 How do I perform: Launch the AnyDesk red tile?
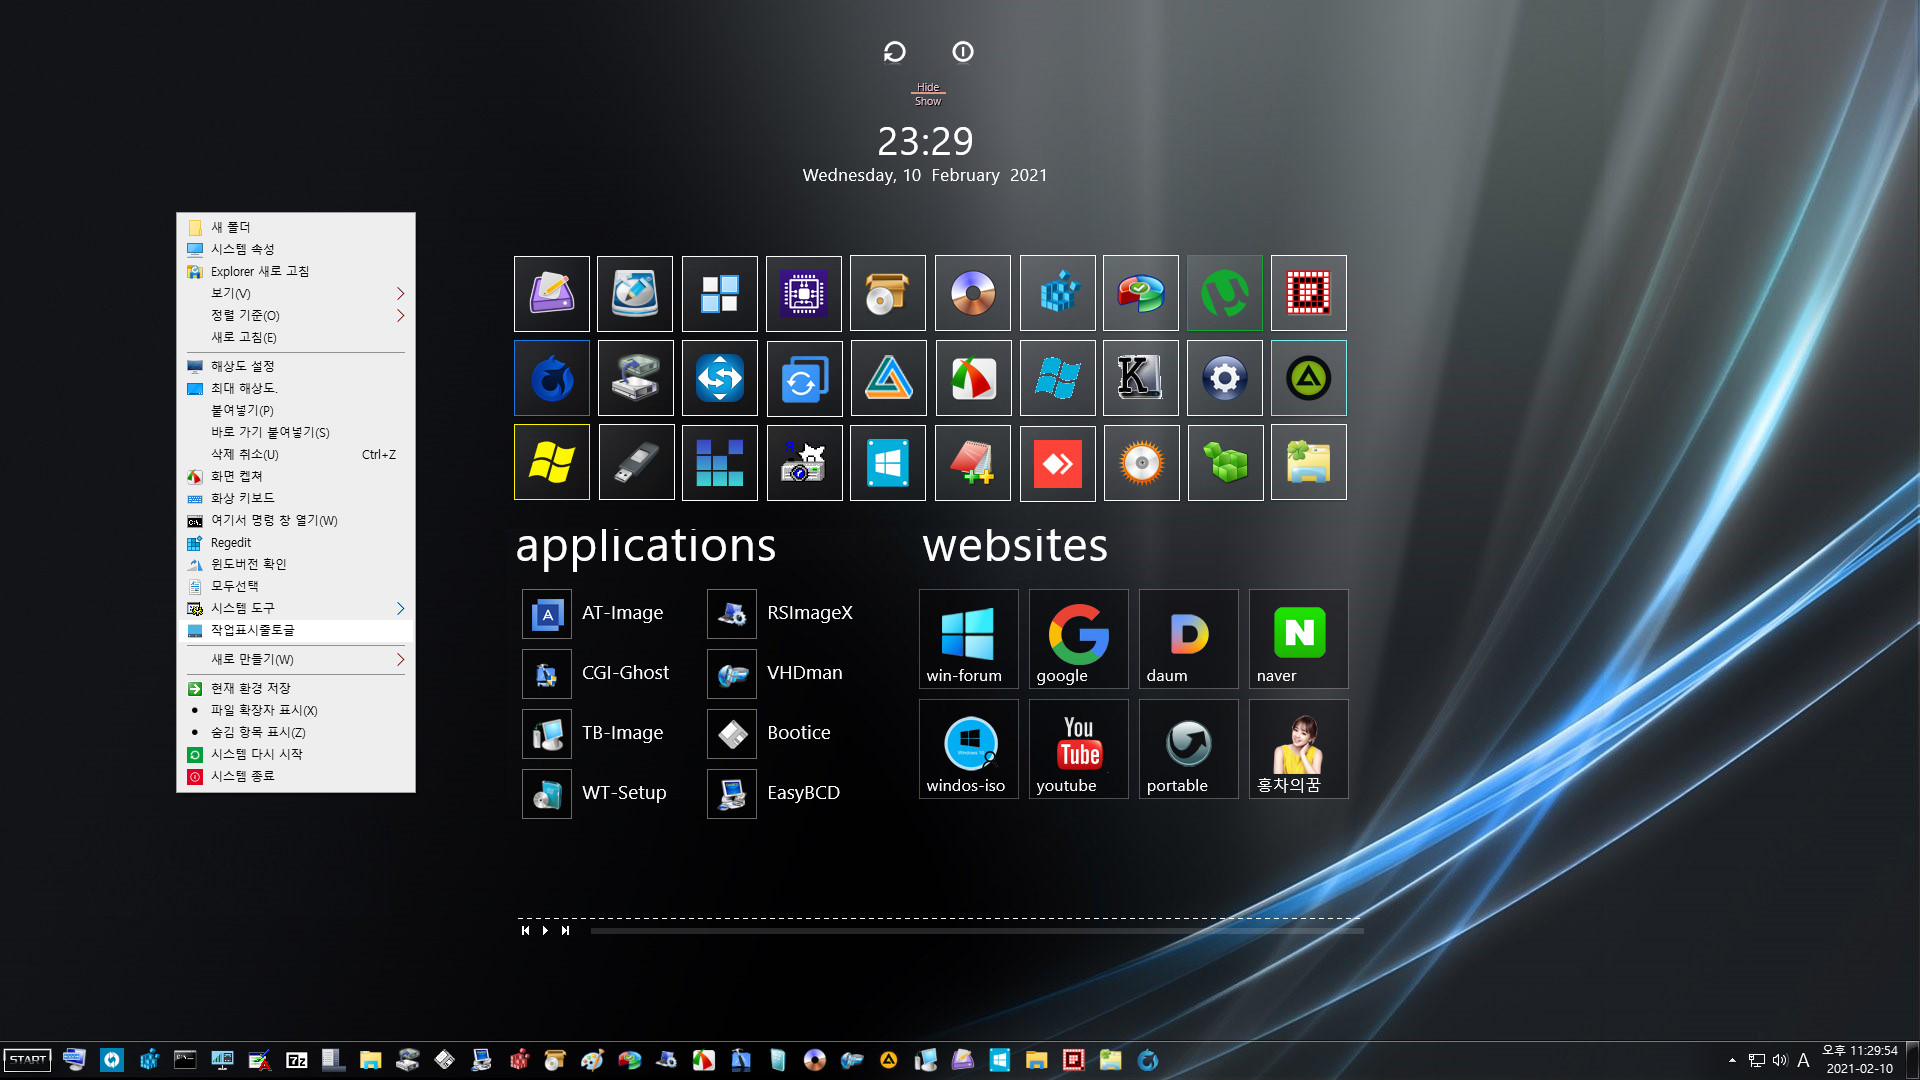point(1058,463)
